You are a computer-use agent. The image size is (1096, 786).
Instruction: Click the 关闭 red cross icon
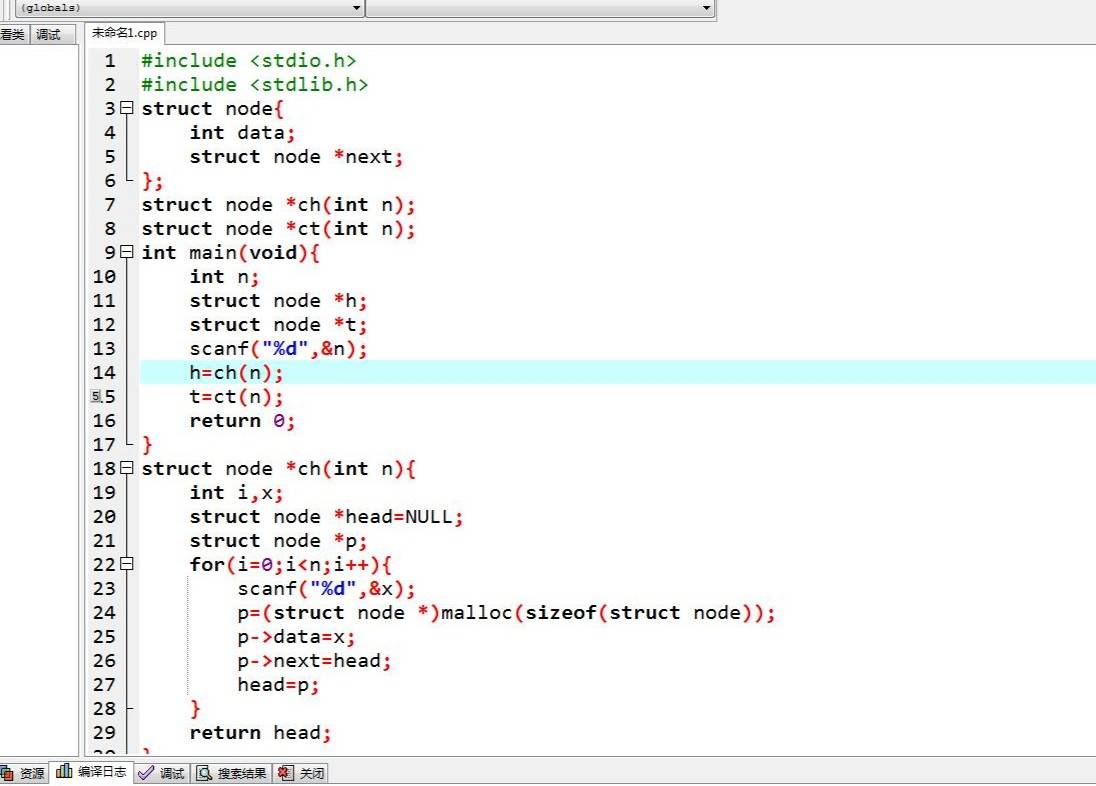point(283,772)
